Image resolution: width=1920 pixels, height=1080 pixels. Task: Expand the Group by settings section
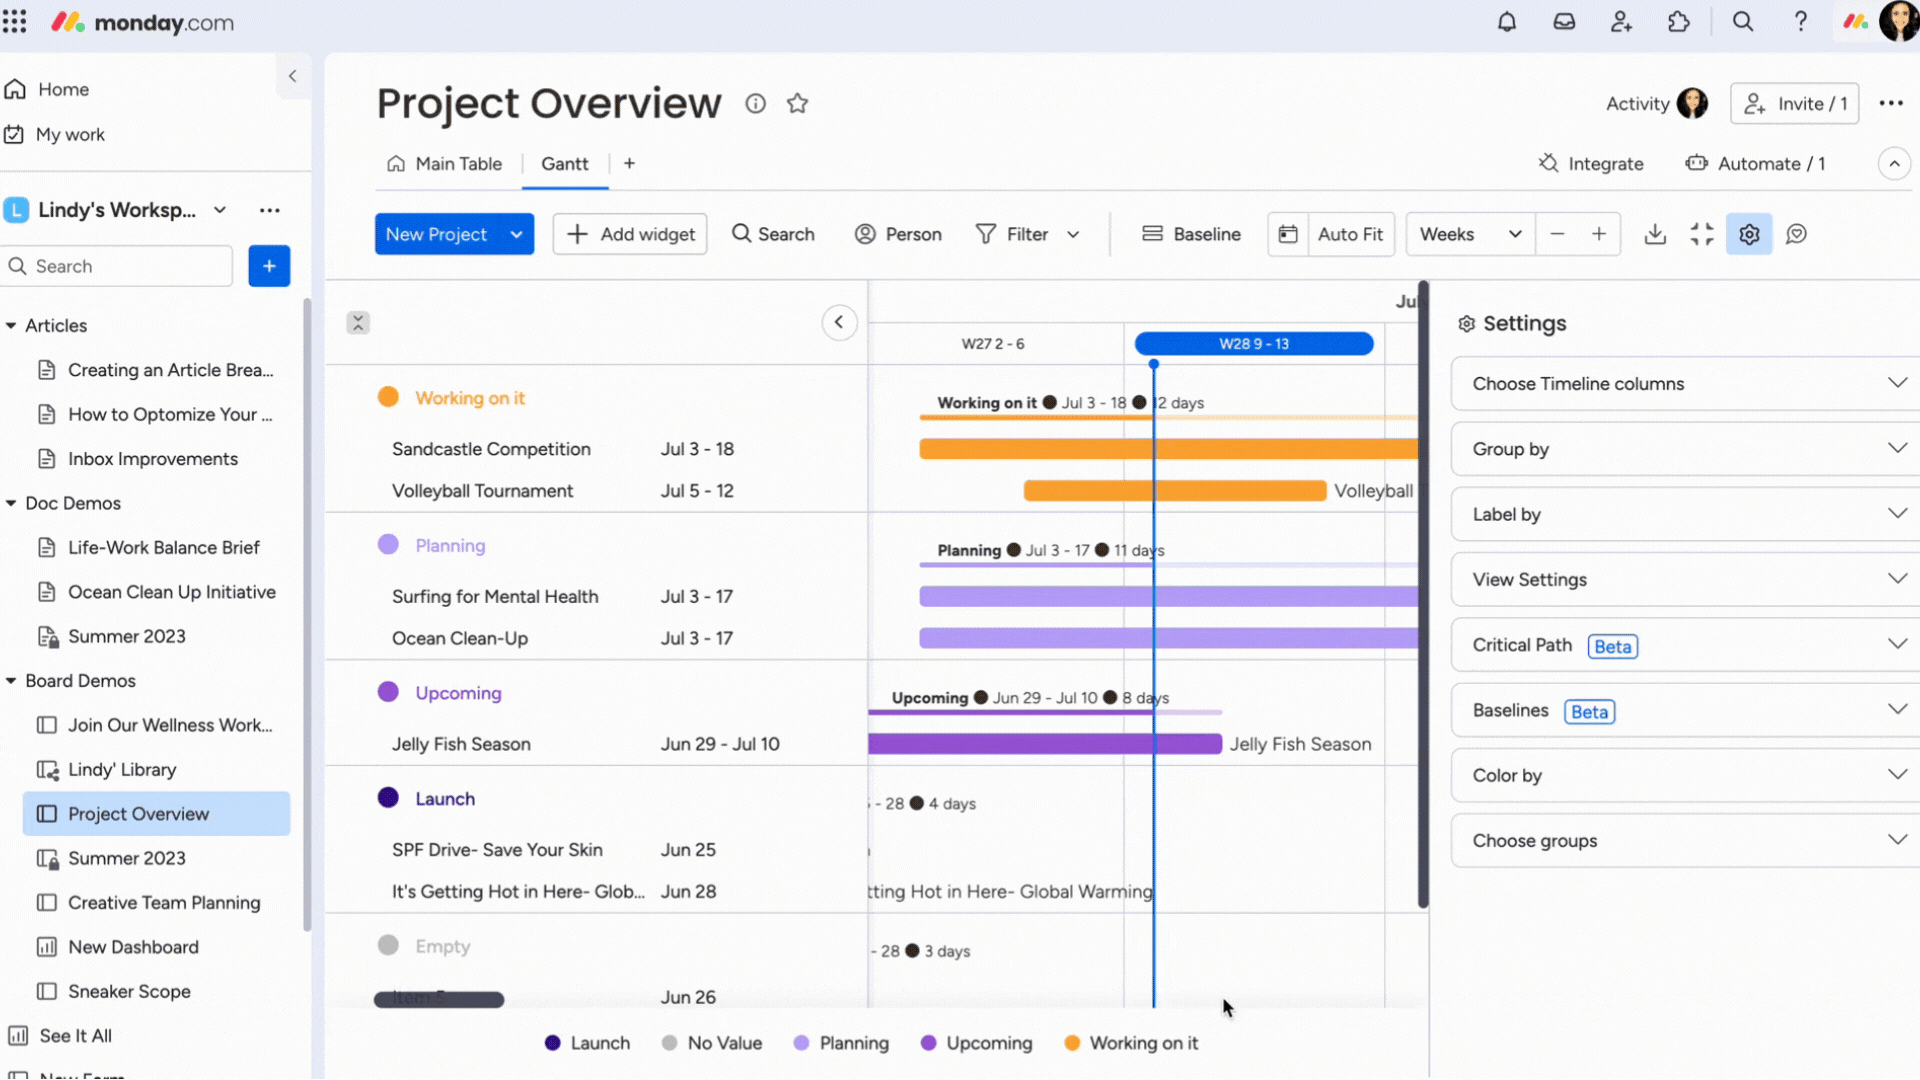click(1684, 449)
